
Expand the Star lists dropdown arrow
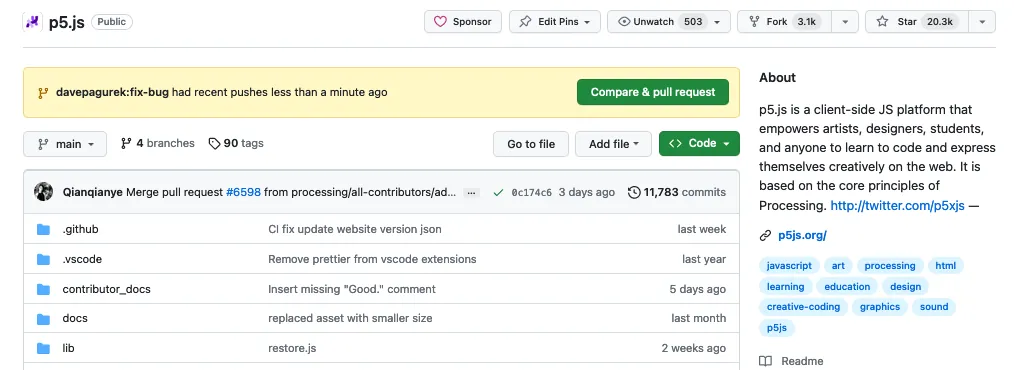click(982, 21)
